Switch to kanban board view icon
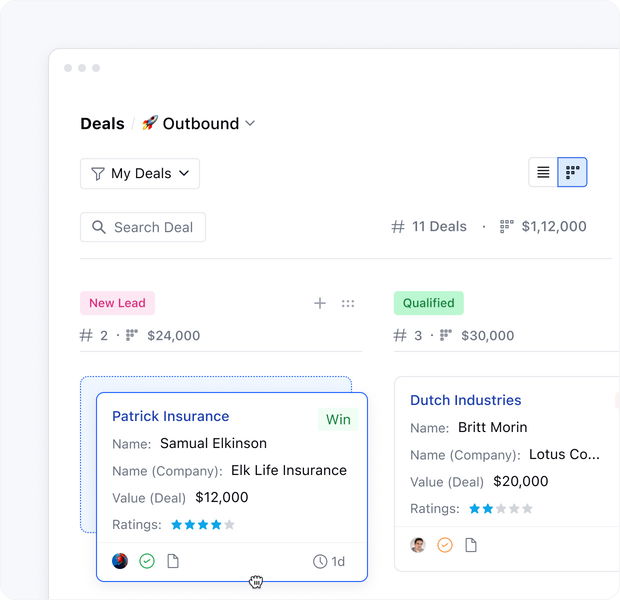Viewport: 620px width, 600px height. coord(572,172)
